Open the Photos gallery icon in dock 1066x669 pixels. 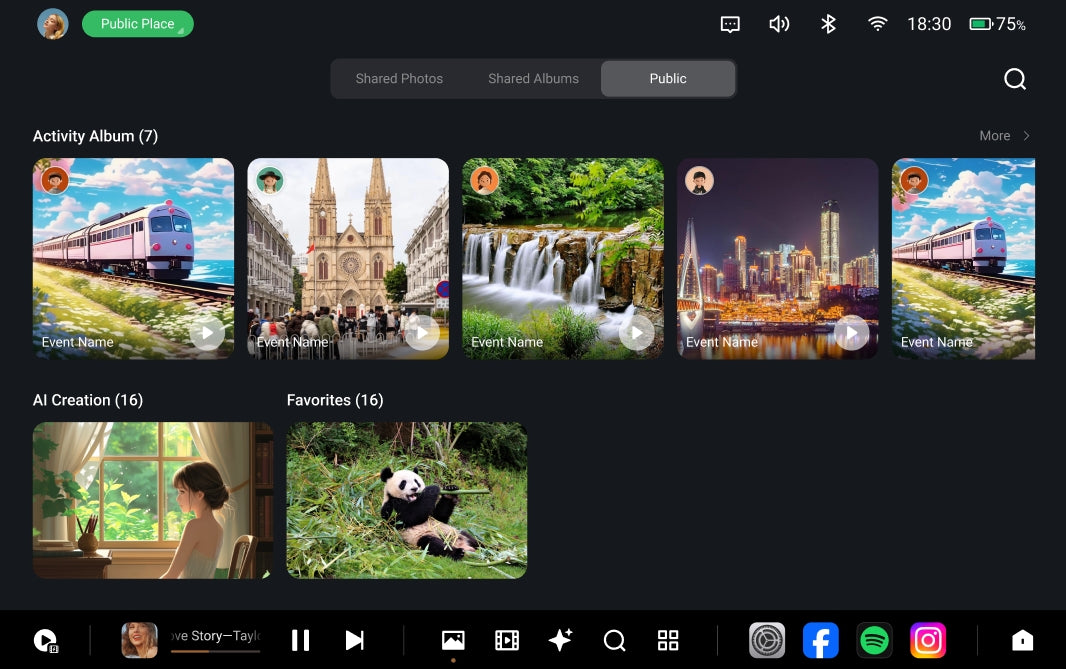[453, 640]
